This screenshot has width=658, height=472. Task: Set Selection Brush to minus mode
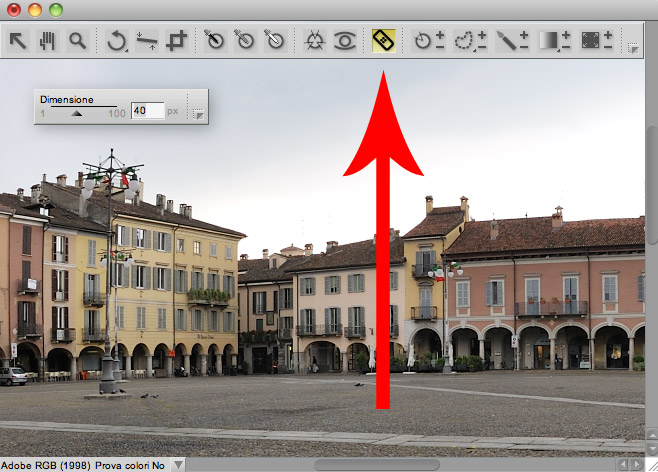point(524,47)
